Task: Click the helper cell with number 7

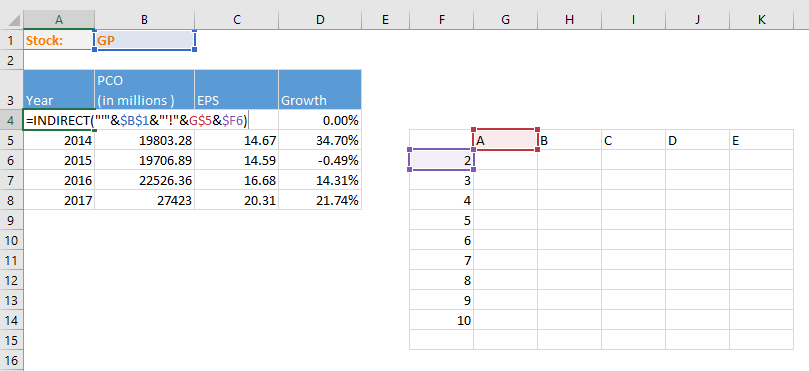Action: pos(441,260)
